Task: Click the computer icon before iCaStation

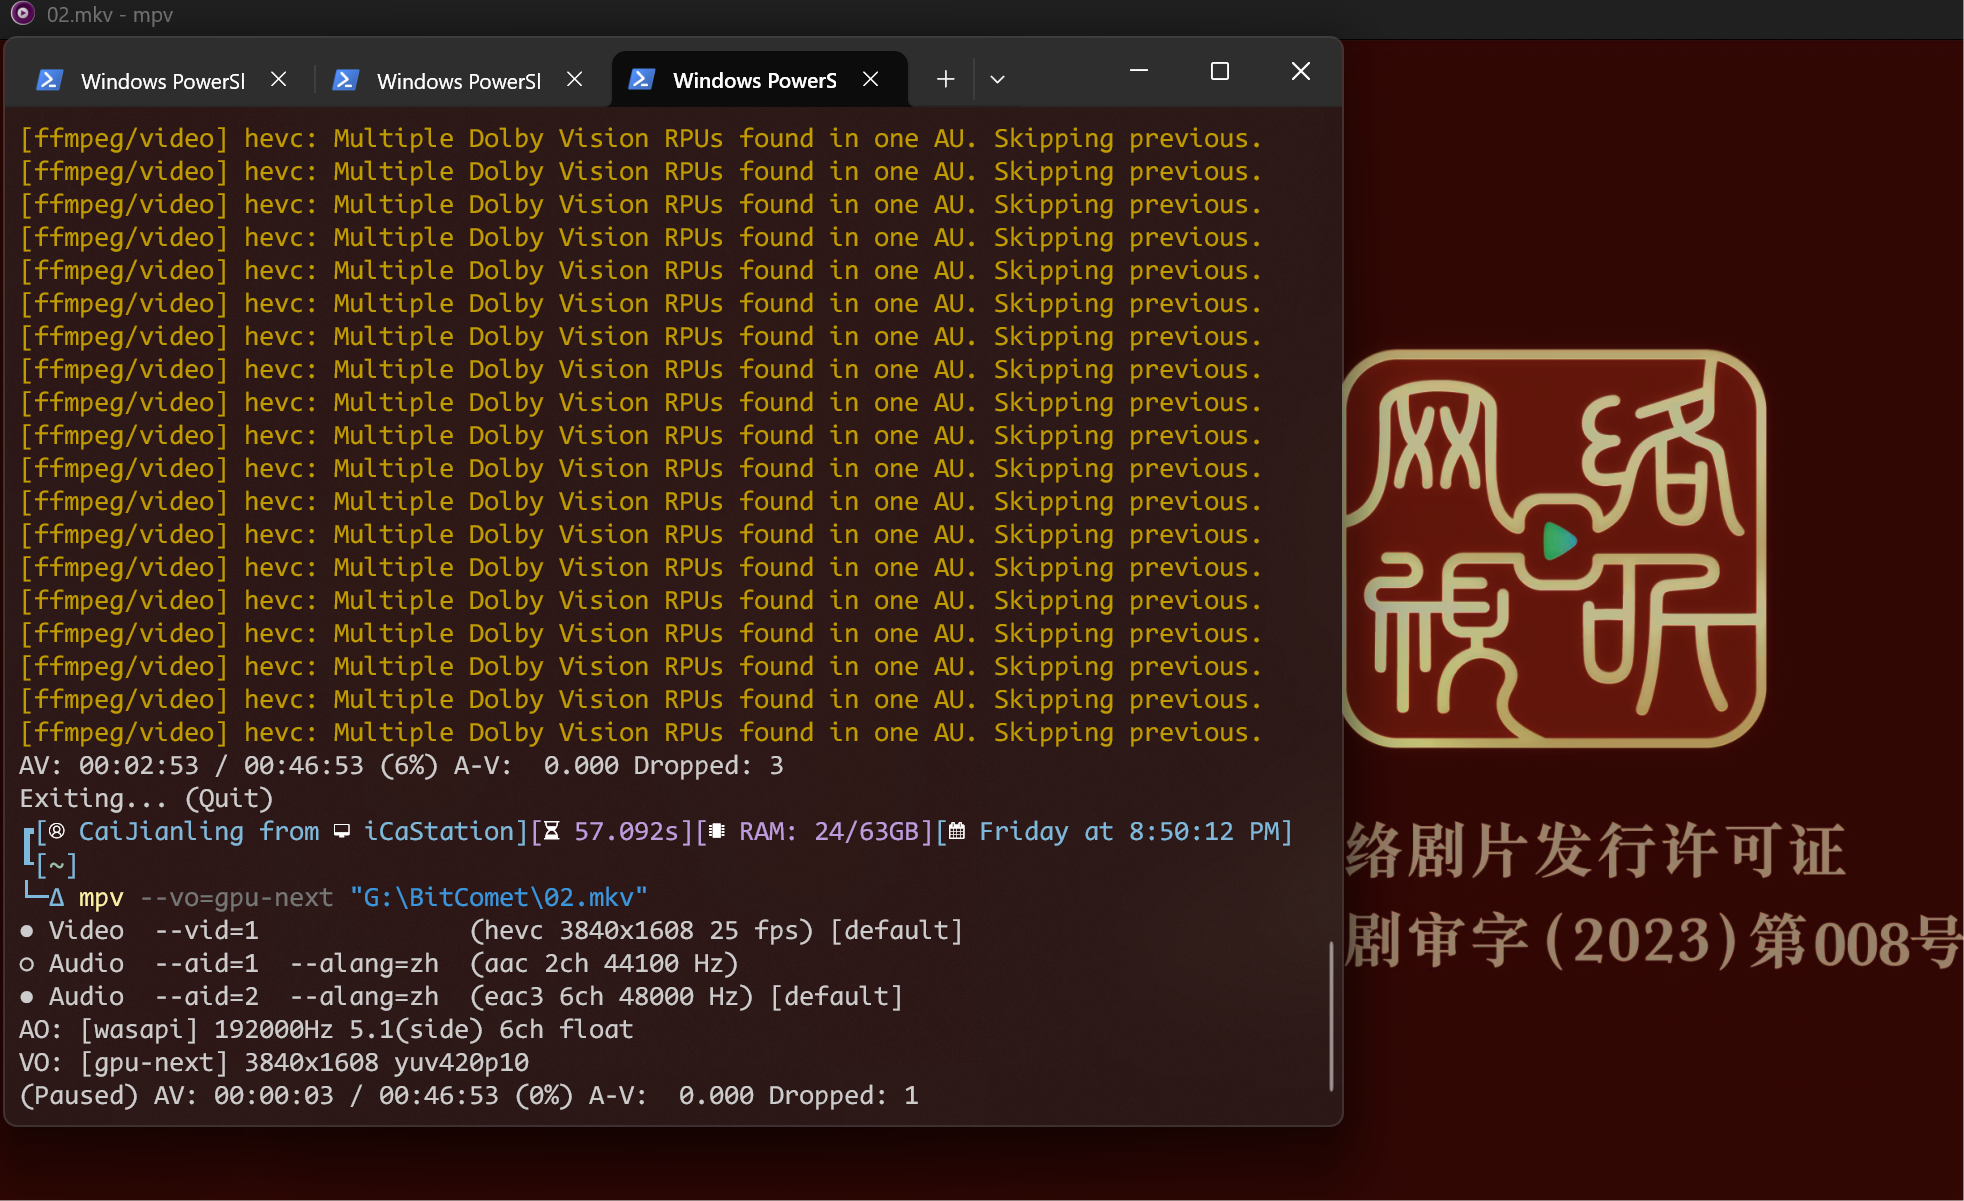Action: click(x=342, y=831)
